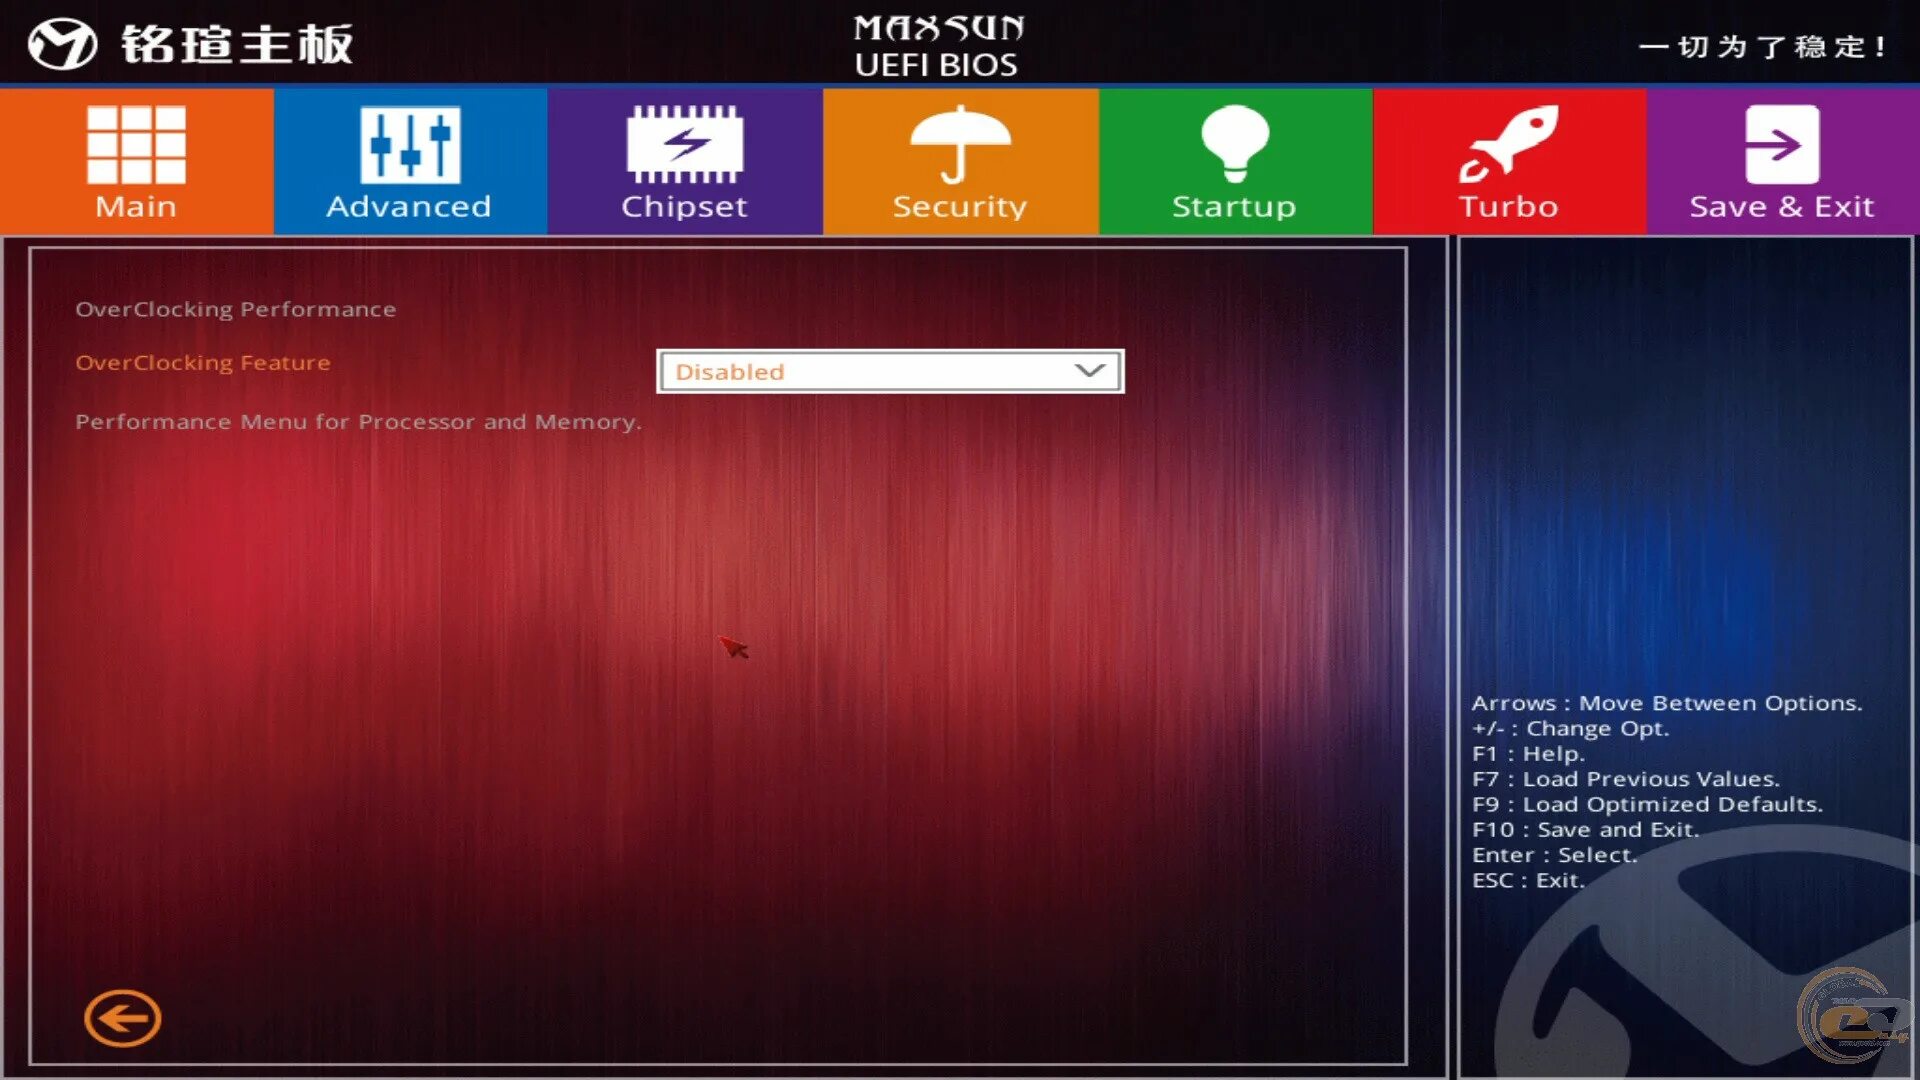Click the Save & Exit arrow icon
Screen dimensions: 1920x1080
click(x=1781, y=144)
